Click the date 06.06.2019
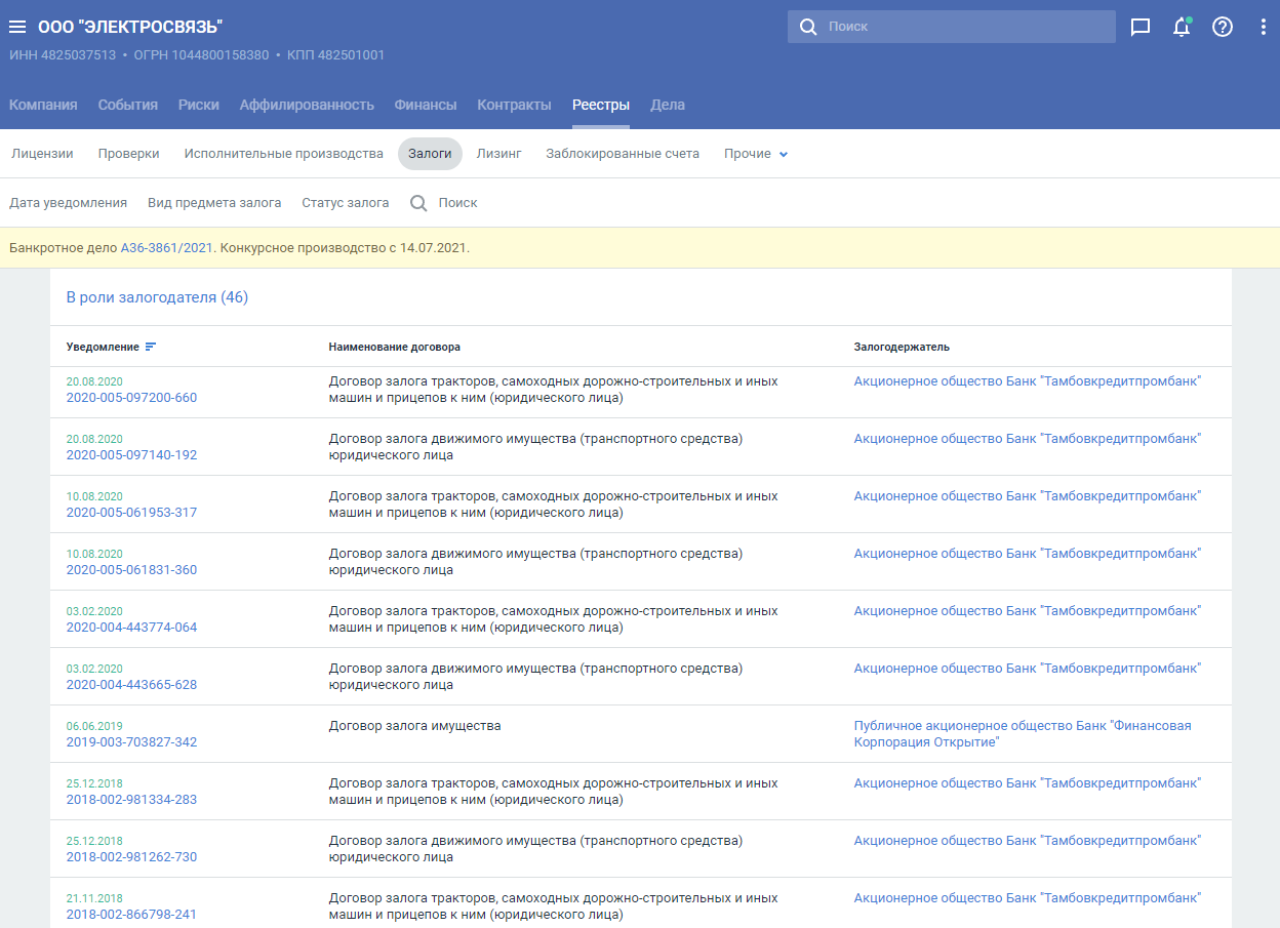This screenshot has height=928, width=1280. coord(94,726)
